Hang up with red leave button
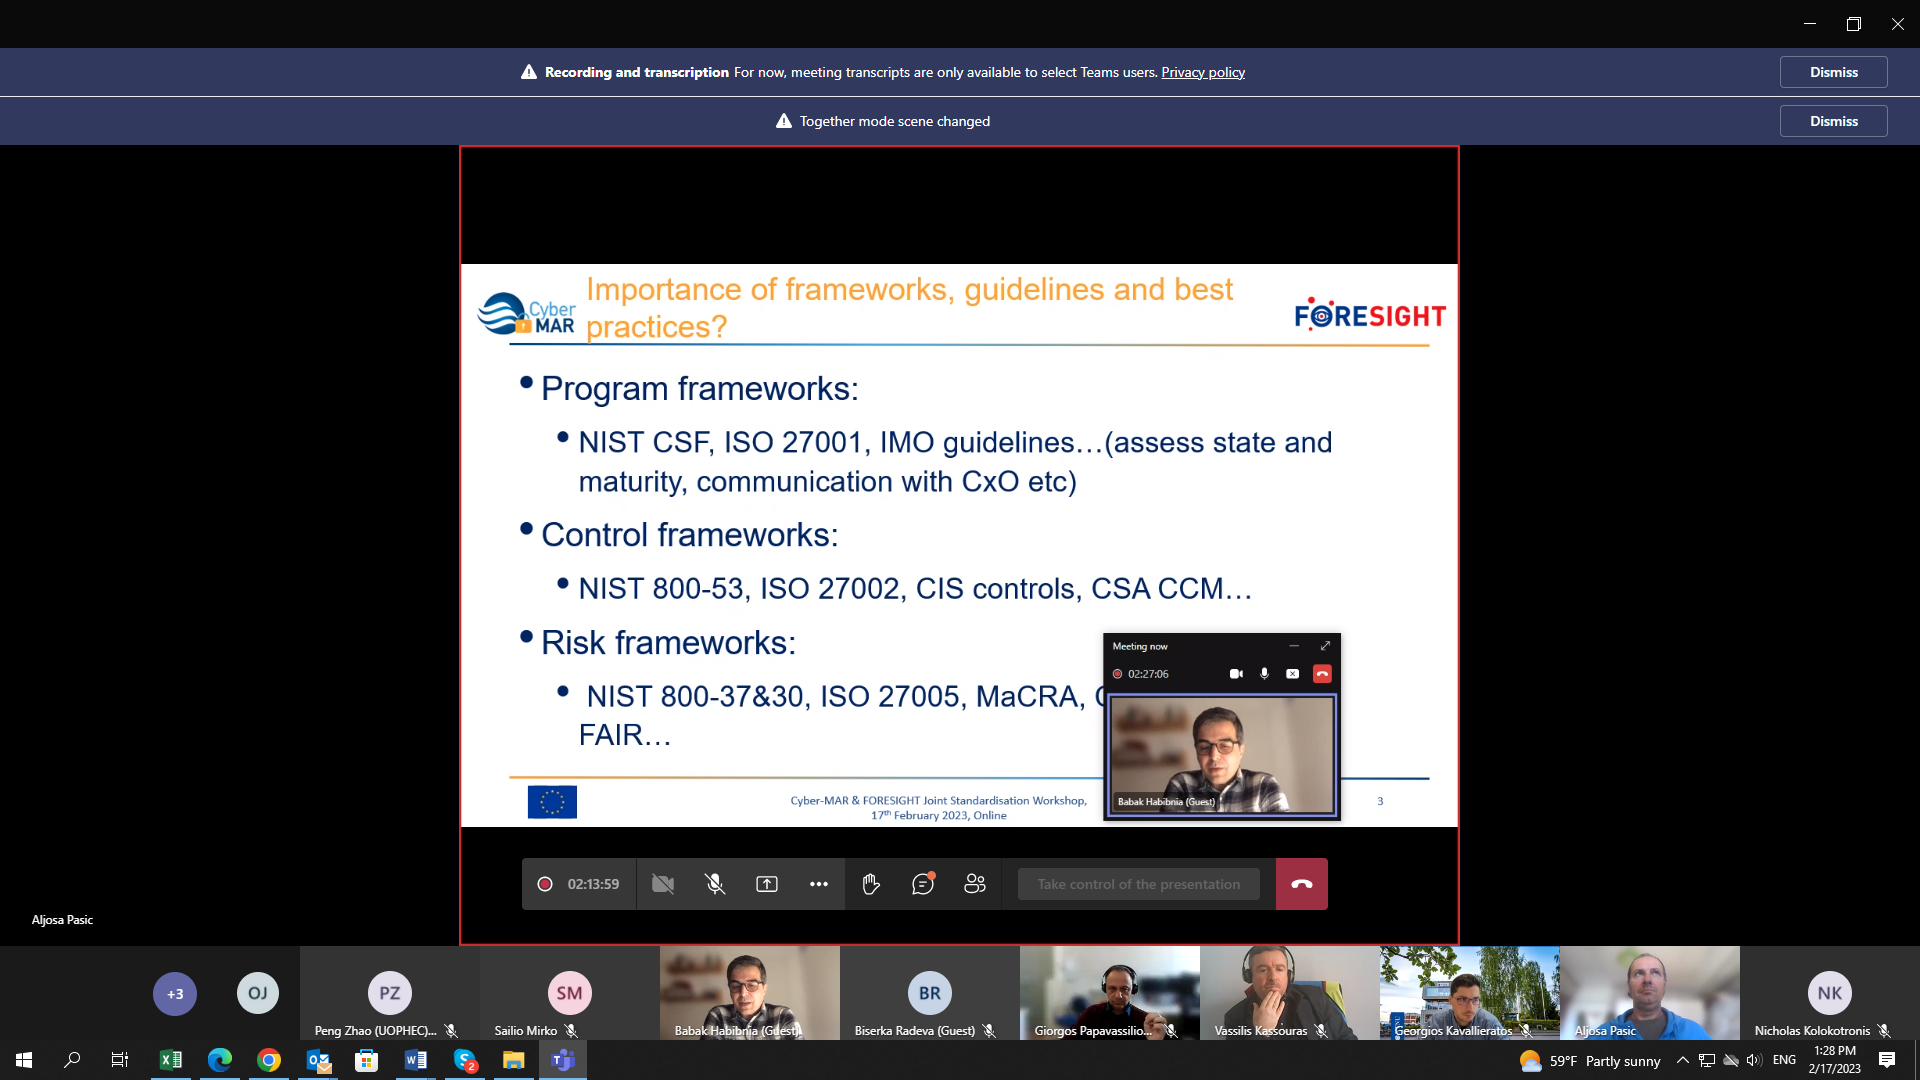The image size is (1920, 1080). click(1301, 884)
